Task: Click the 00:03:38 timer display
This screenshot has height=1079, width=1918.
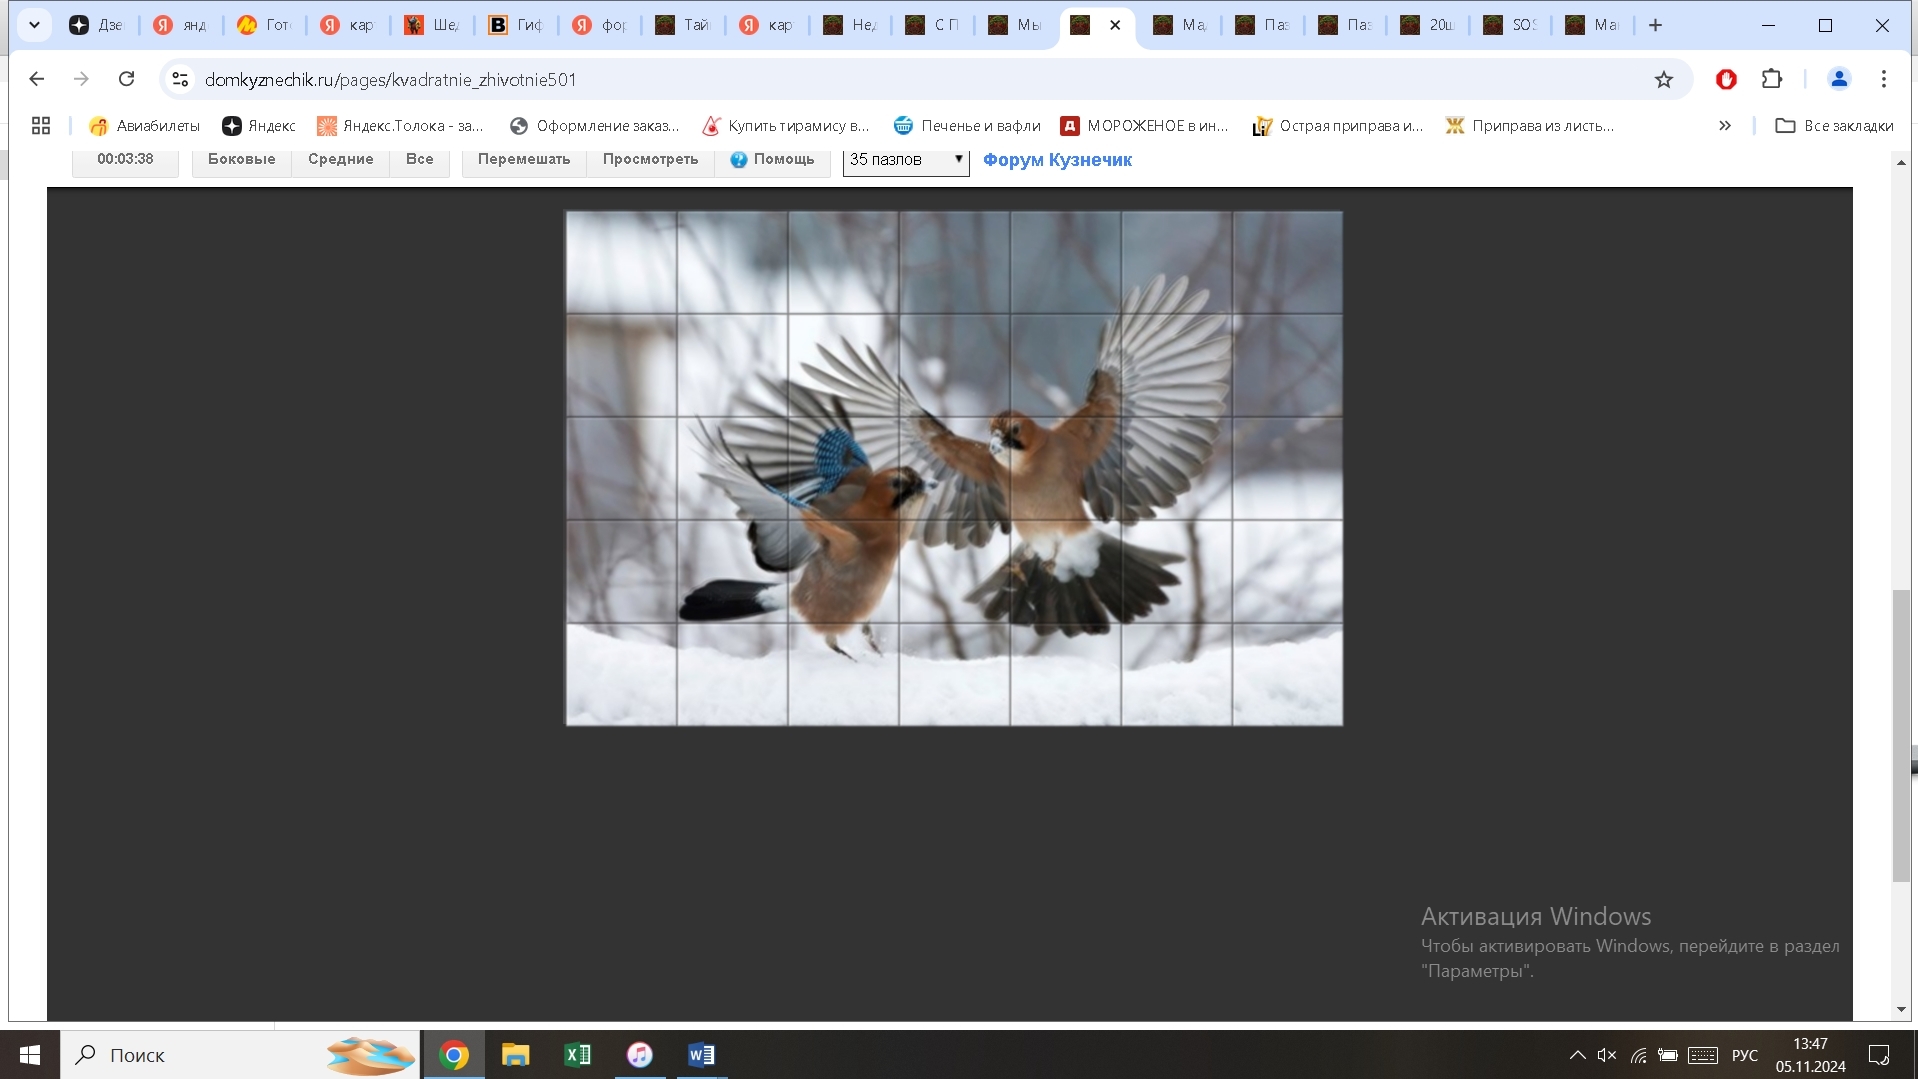Action: (x=125, y=160)
